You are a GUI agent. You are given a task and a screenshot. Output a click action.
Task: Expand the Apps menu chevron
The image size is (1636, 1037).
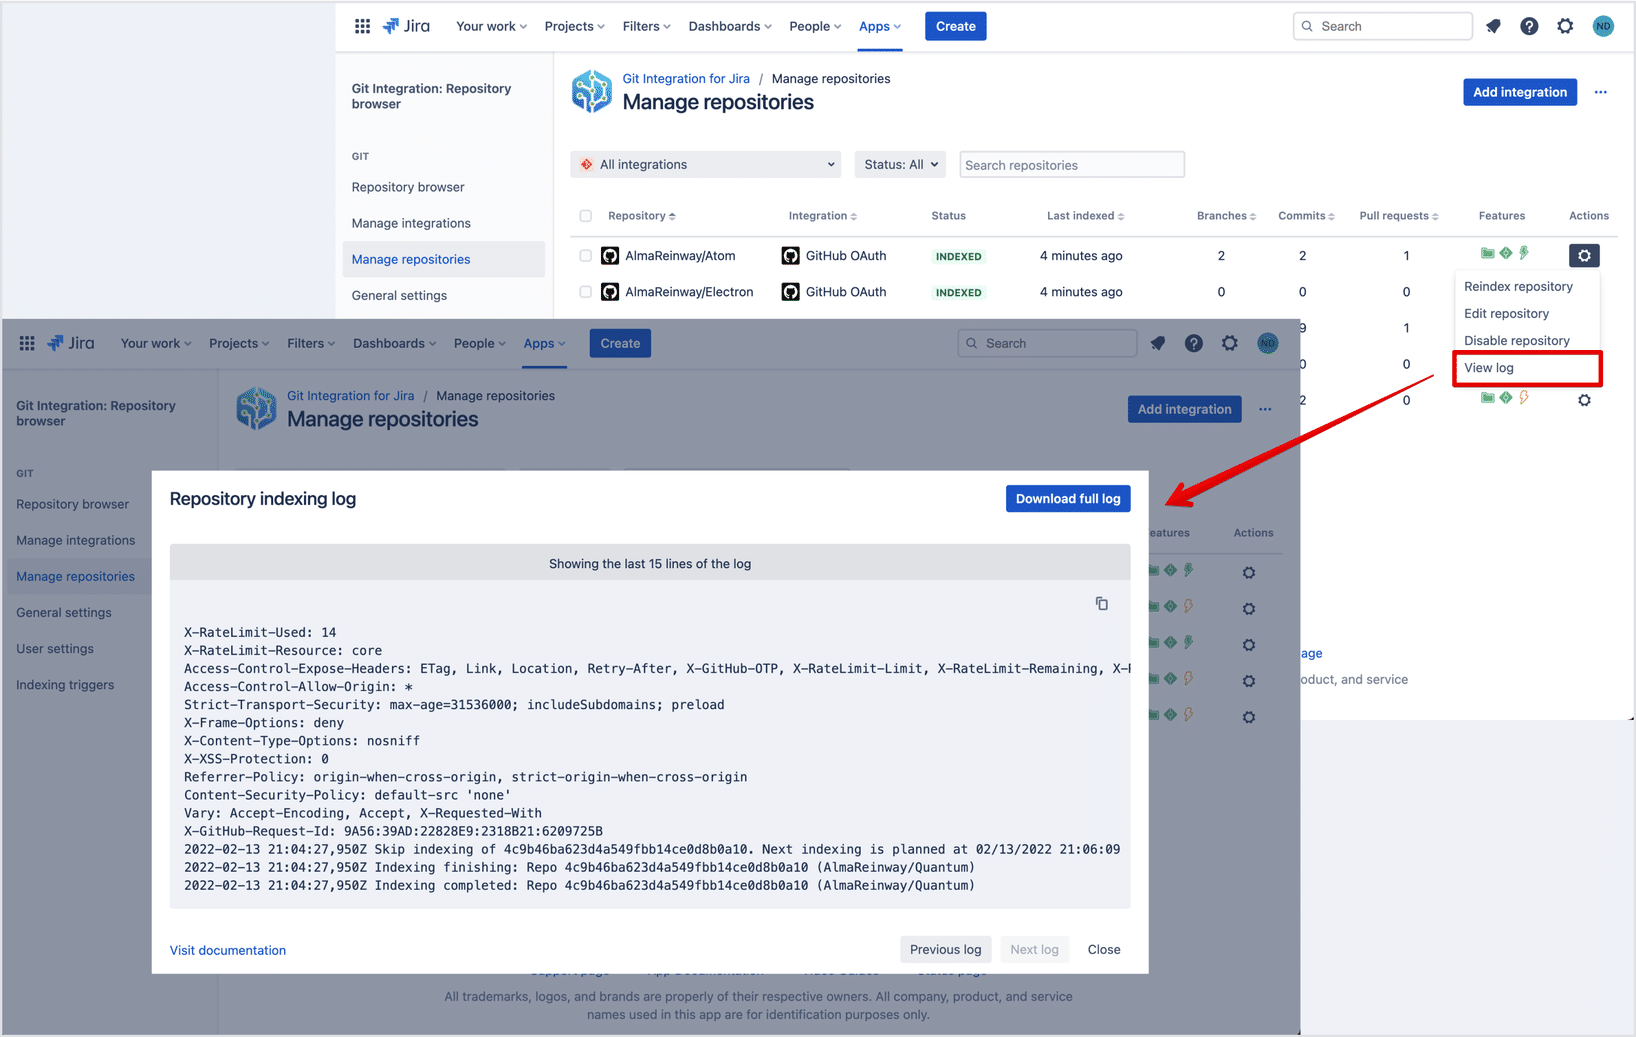click(x=897, y=26)
